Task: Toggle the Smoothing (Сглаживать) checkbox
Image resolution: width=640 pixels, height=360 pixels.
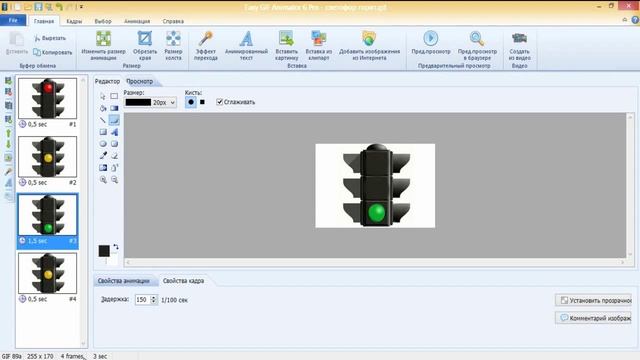Action: 220,102
